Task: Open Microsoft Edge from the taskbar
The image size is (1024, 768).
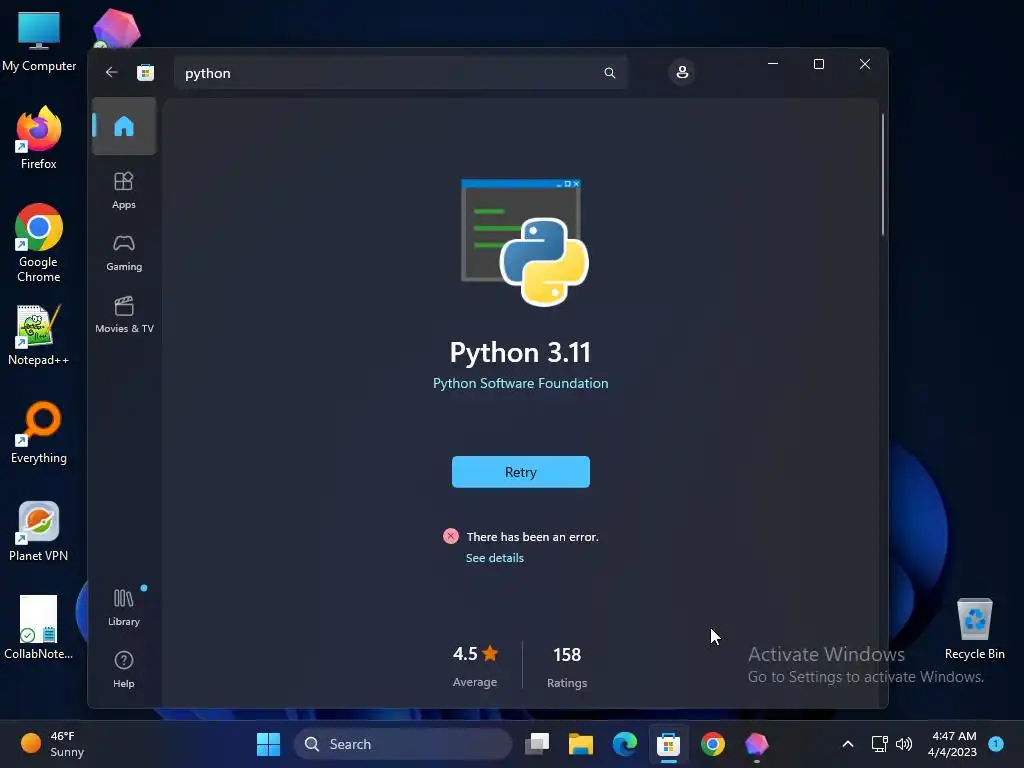Action: [x=625, y=744]
